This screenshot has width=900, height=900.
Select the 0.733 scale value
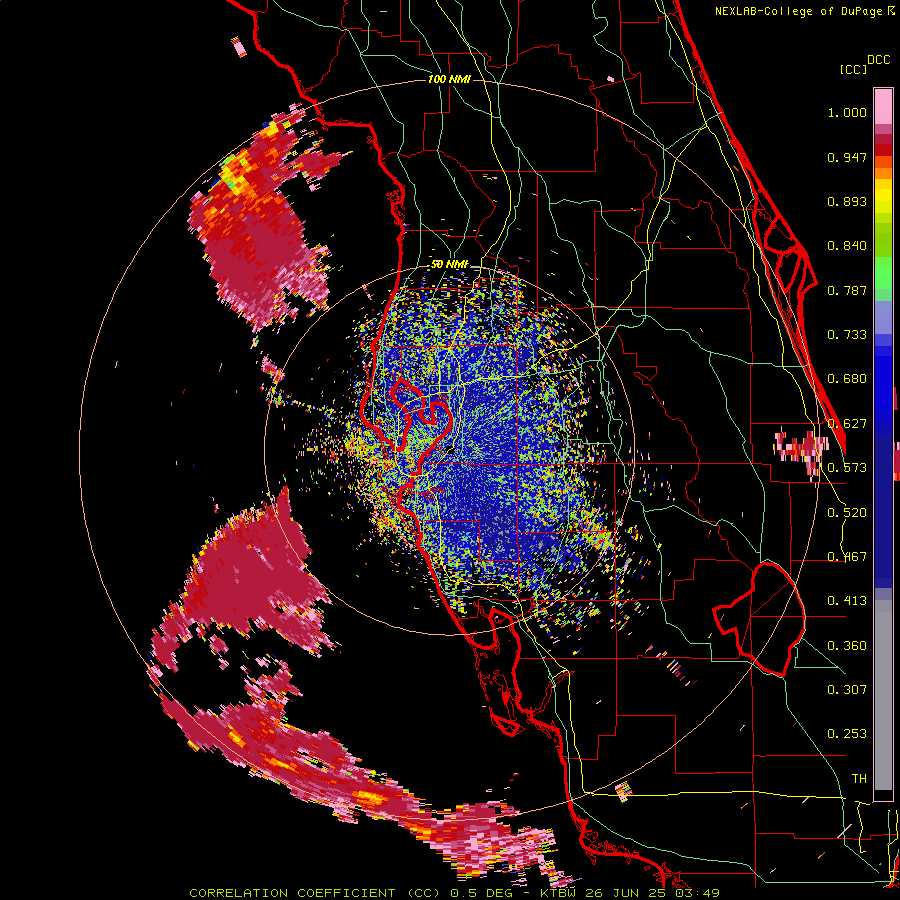click(x=847, y=335)
